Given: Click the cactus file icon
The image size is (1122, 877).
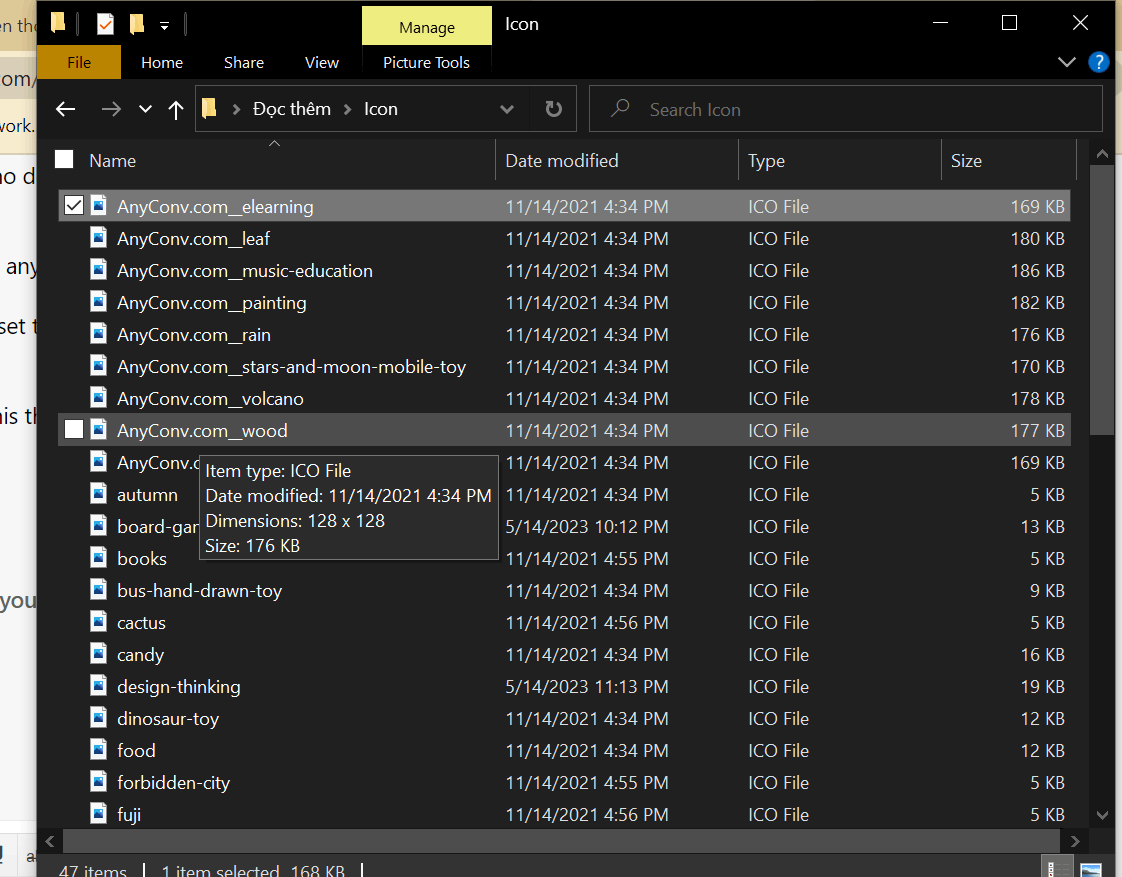Looking at the screenshot, I should coord(99,622).
